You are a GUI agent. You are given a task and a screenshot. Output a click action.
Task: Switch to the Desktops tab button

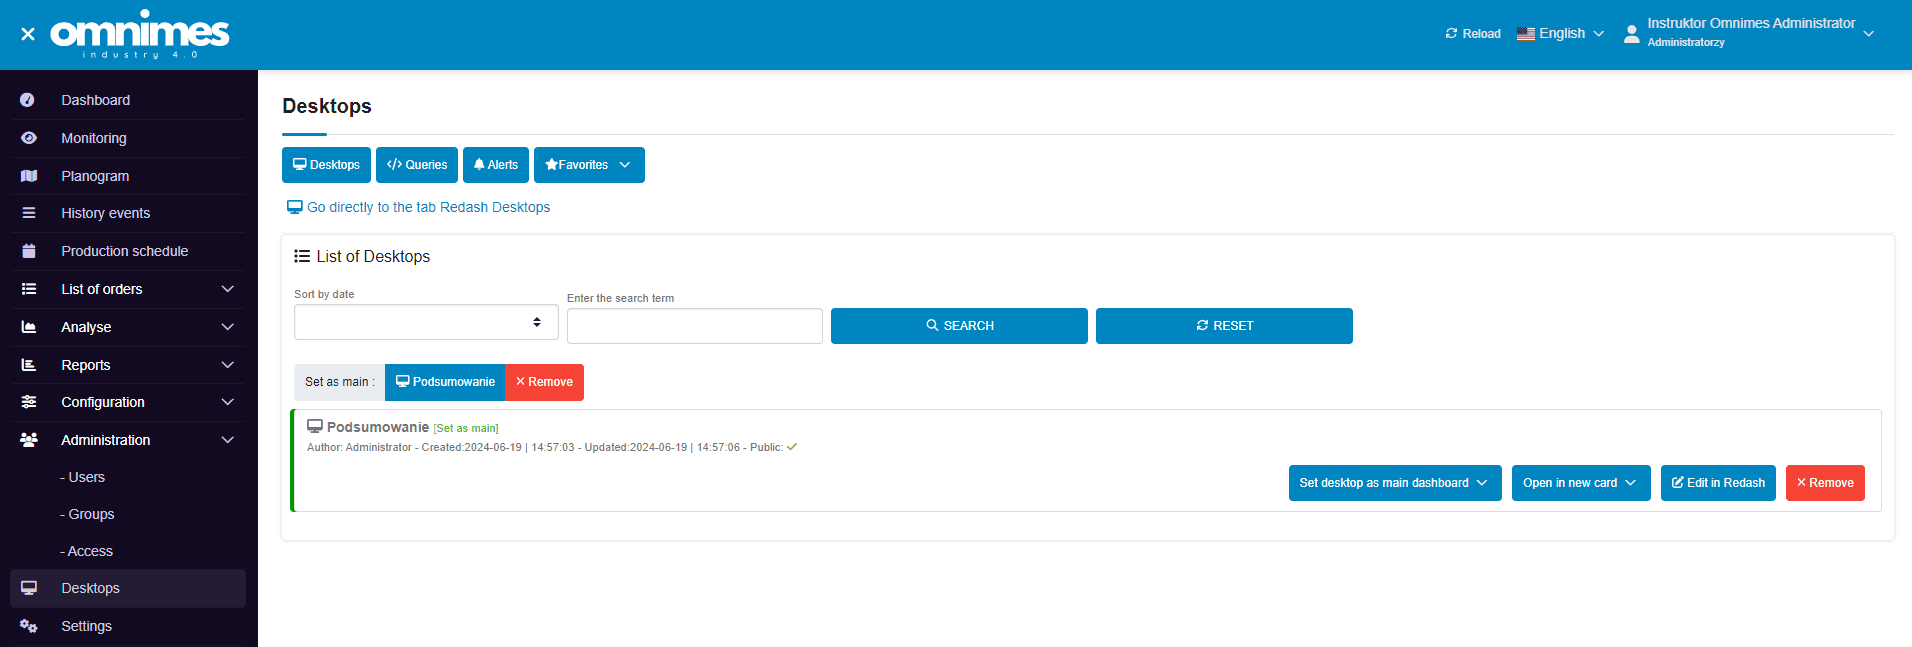(x=326, y=165)
